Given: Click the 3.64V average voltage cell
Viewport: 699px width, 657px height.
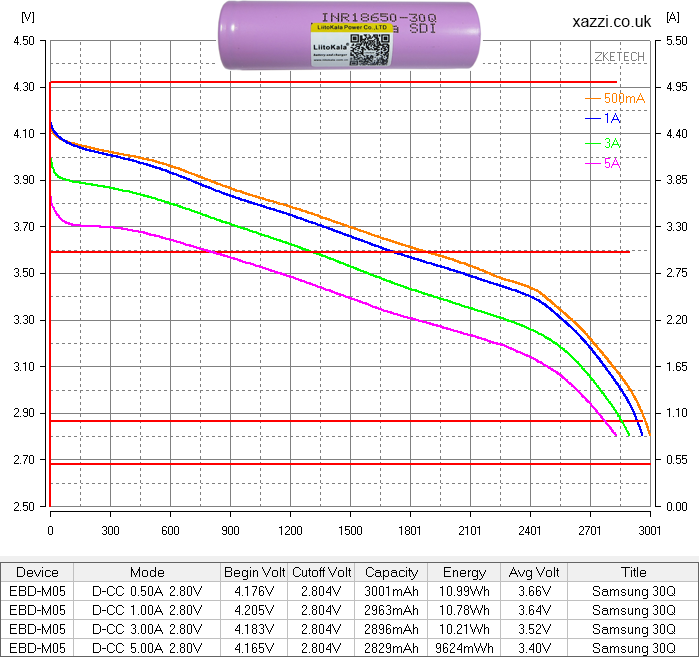Looking at the screenshot, I should click(534, 610).
